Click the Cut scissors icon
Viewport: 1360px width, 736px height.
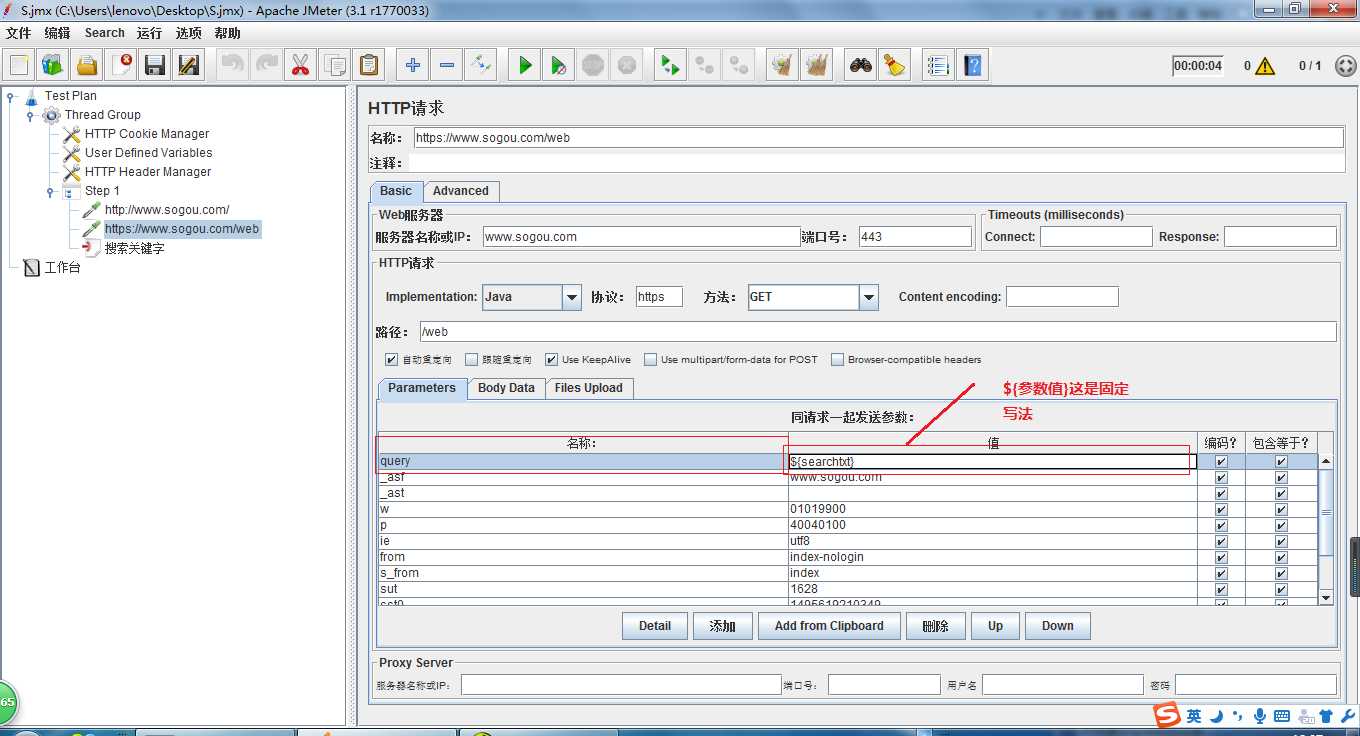click(300, 65)
